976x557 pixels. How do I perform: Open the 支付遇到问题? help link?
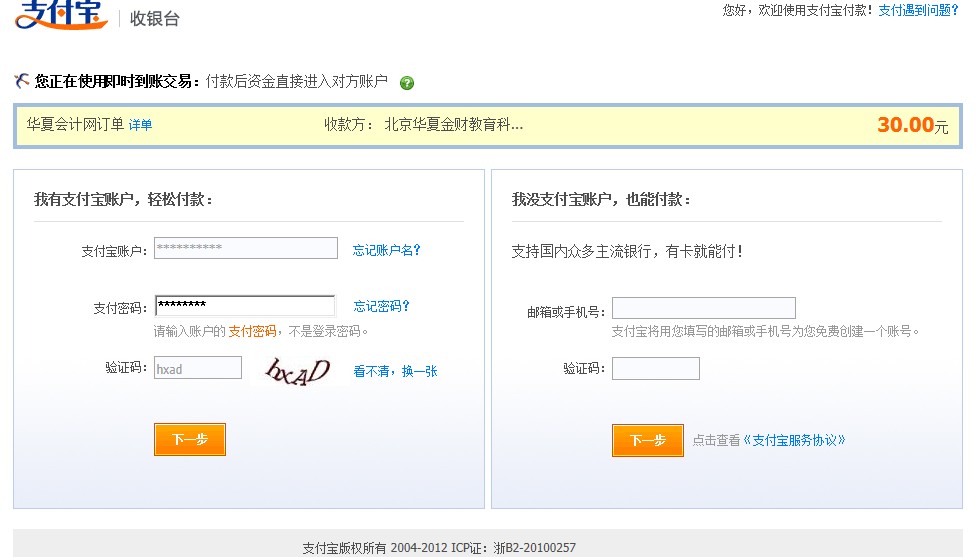918,10
